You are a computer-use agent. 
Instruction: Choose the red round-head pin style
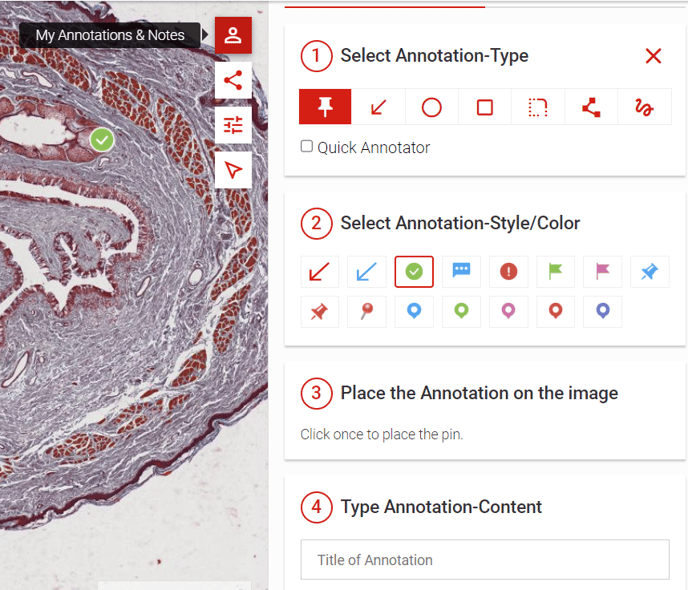[x=366, y=312]
